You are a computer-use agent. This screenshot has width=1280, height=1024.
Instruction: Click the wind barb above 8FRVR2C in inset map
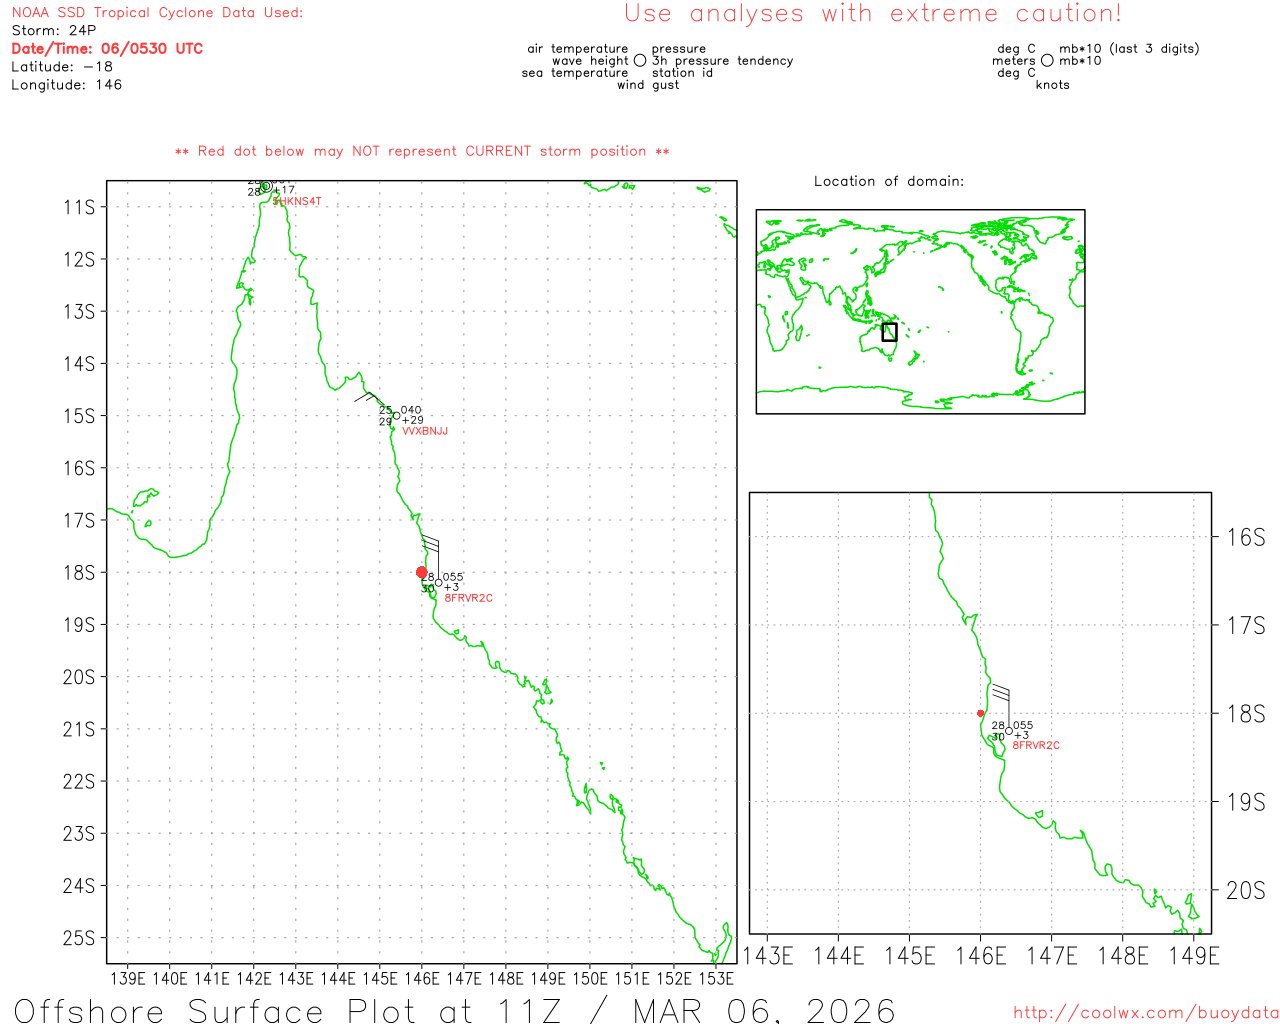click(1000, 704)
